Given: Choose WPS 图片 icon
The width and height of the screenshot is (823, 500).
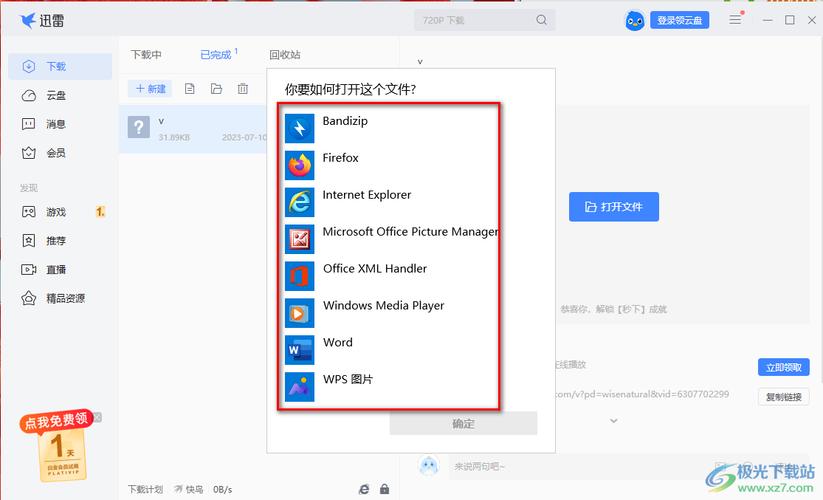Looking at the screenshot, I should tap(300, 387).
